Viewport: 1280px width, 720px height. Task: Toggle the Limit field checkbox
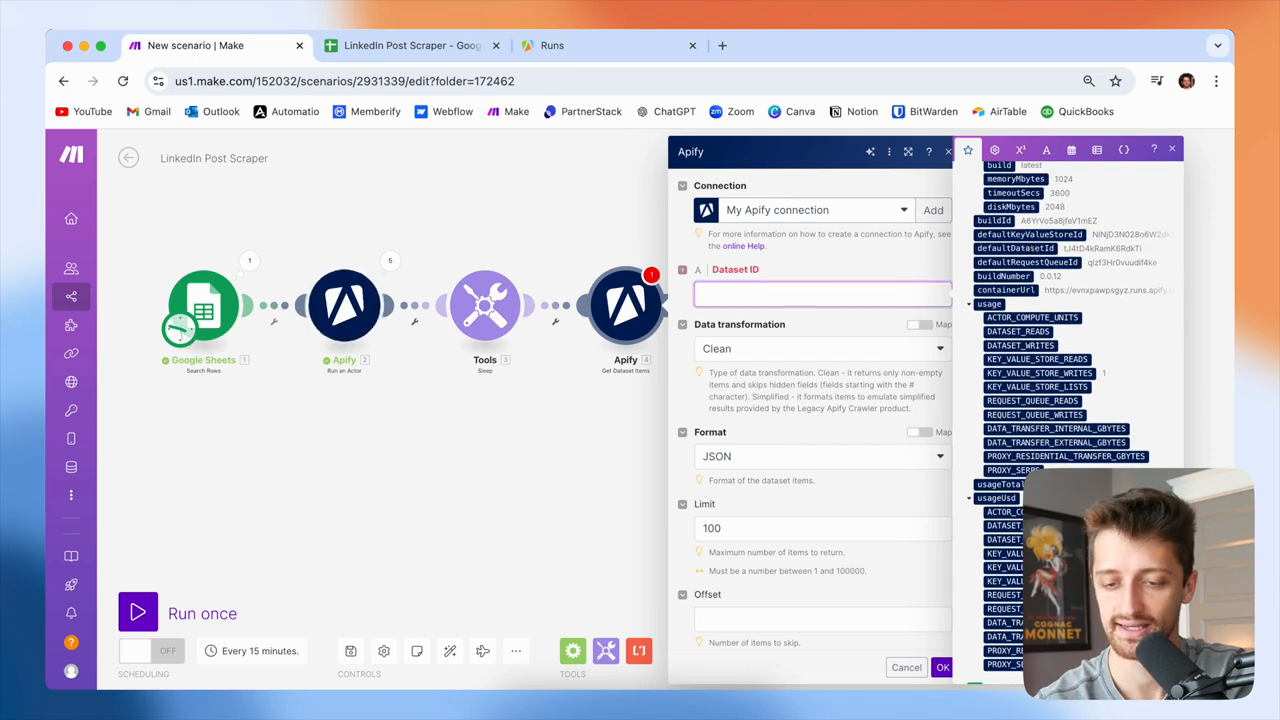click(x=683, y=504)
